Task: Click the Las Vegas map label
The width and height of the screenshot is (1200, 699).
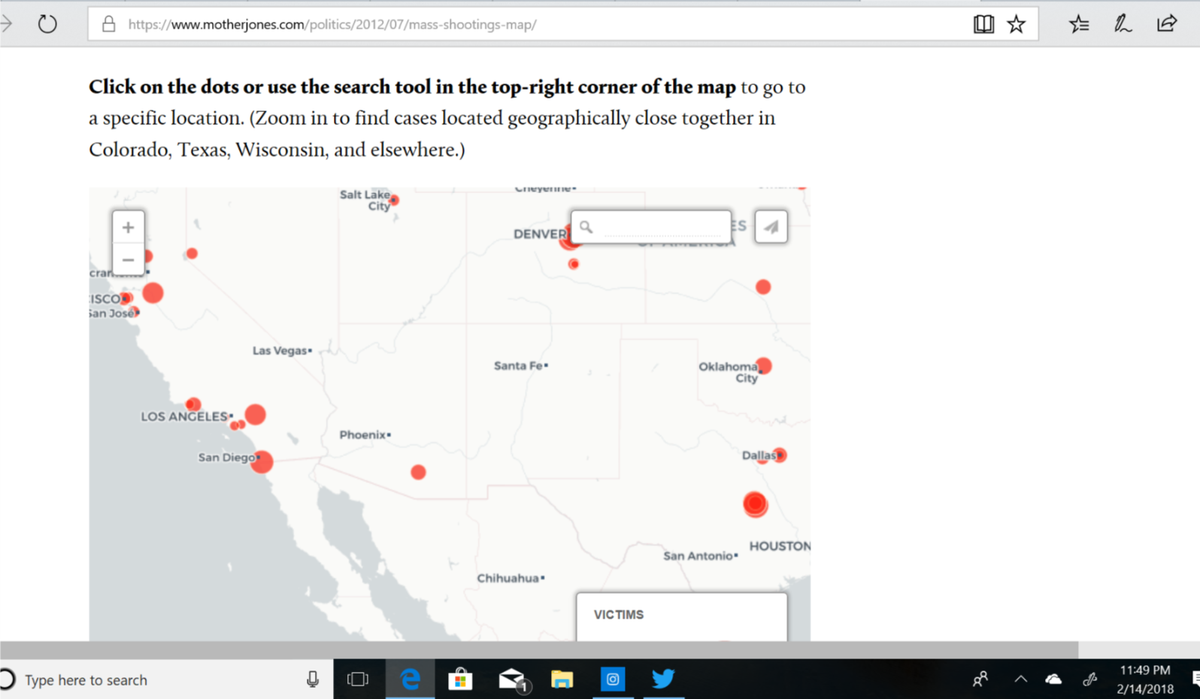Action: pyautogui.click(x=281, y=350)
